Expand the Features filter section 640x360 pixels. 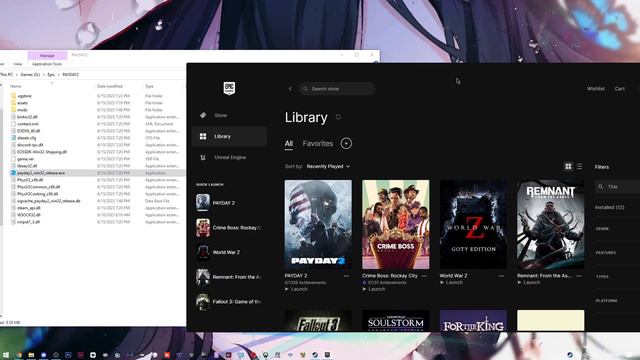606,253
